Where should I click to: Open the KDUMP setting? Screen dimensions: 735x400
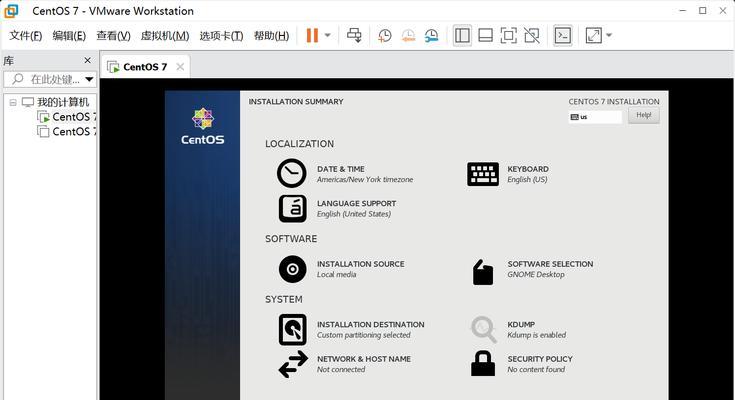pyautogui.click(x=537, y=330)
